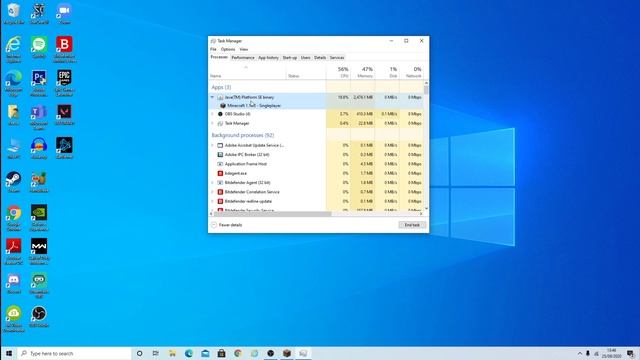
Task: Open the Bitdefender desktop shortcut
Action: tap(64, 49)
